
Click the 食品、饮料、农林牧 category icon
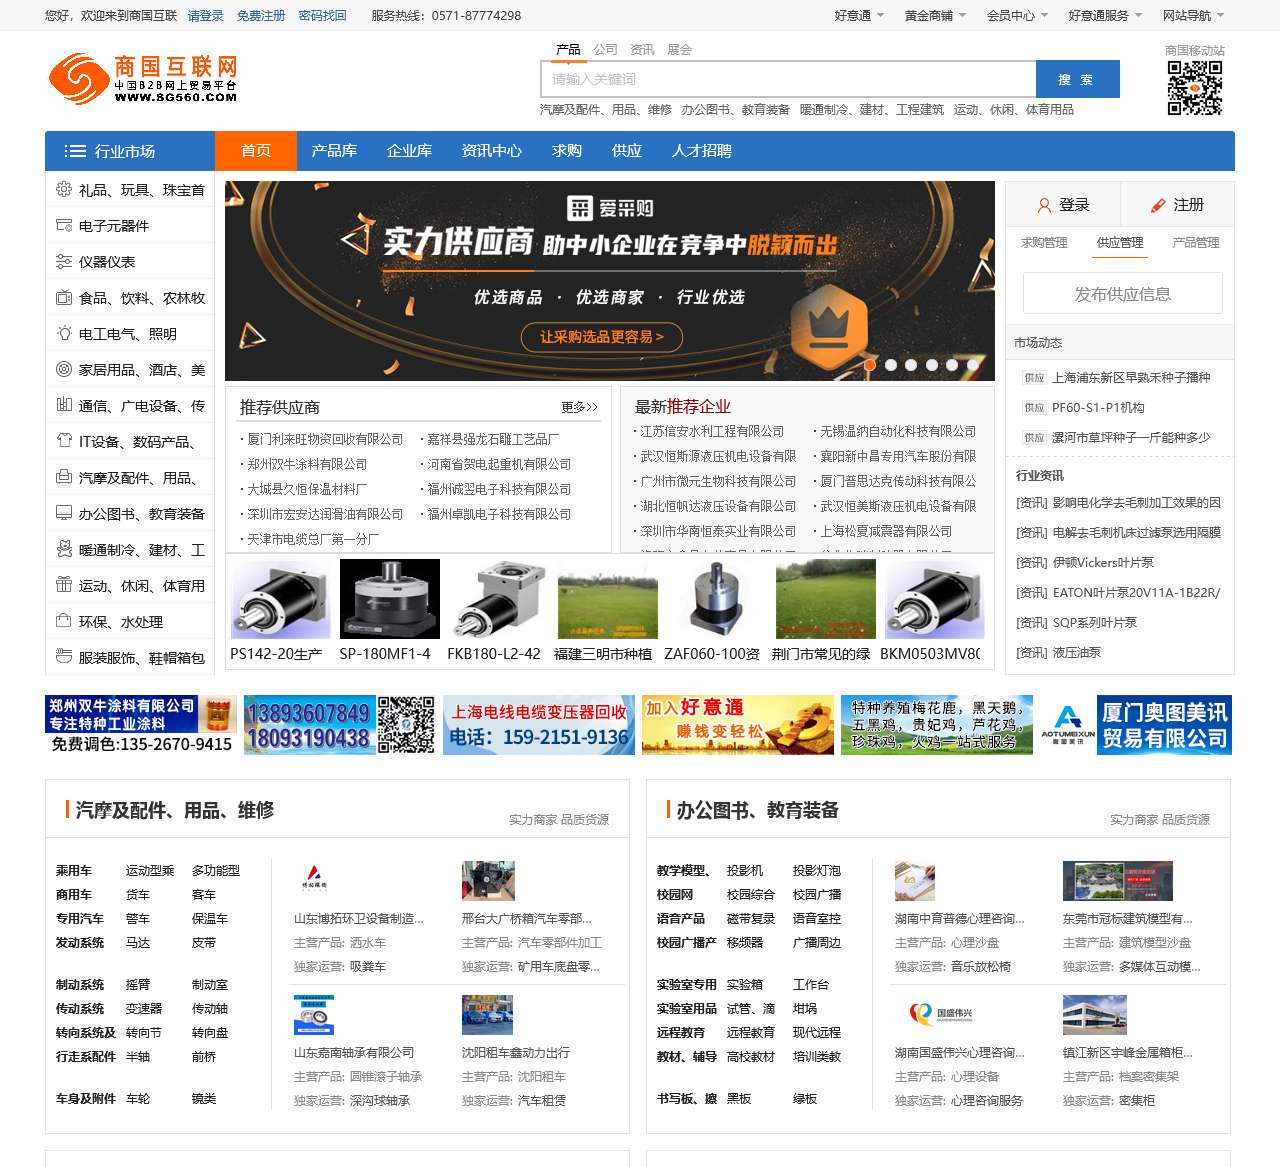point(62,297)
